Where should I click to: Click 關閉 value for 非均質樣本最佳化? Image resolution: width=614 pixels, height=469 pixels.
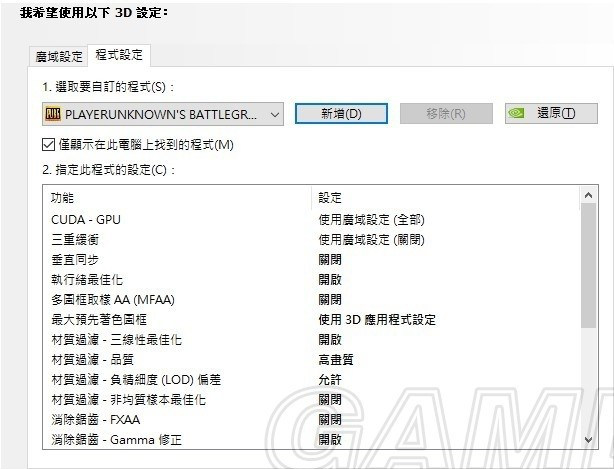coord(330,400)
